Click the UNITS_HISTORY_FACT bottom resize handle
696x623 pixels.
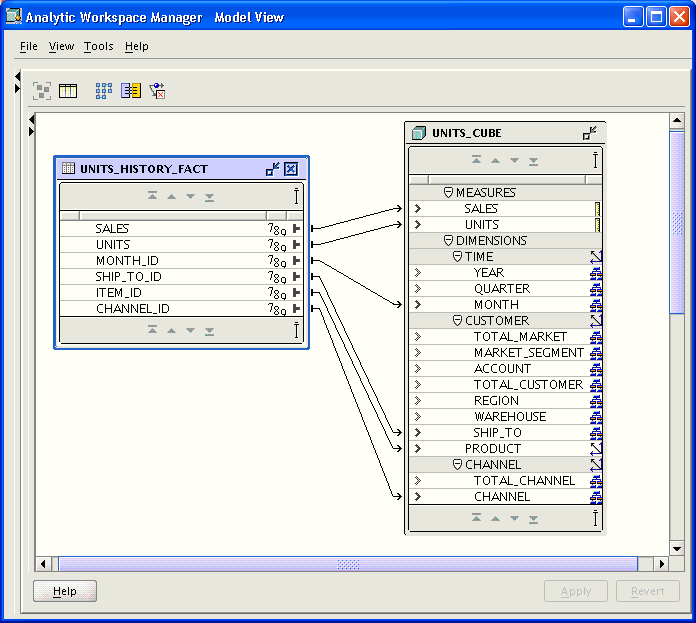(x=297, y=330)
